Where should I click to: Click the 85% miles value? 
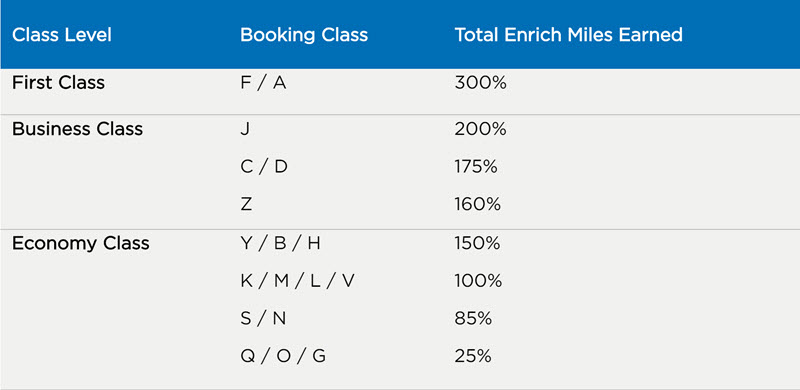(473, 319)
